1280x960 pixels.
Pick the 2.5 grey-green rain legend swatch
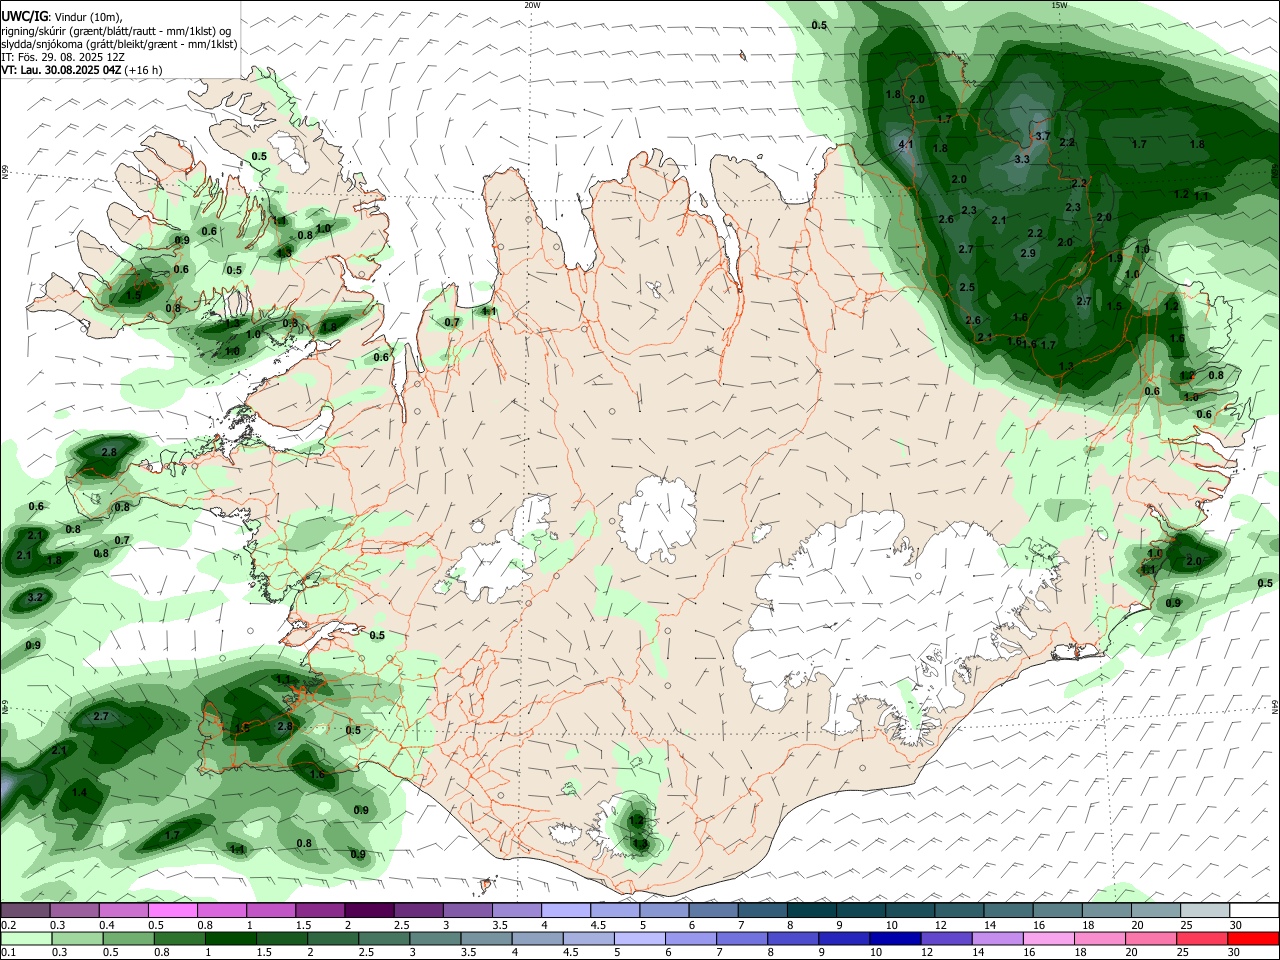coord(383,938)
